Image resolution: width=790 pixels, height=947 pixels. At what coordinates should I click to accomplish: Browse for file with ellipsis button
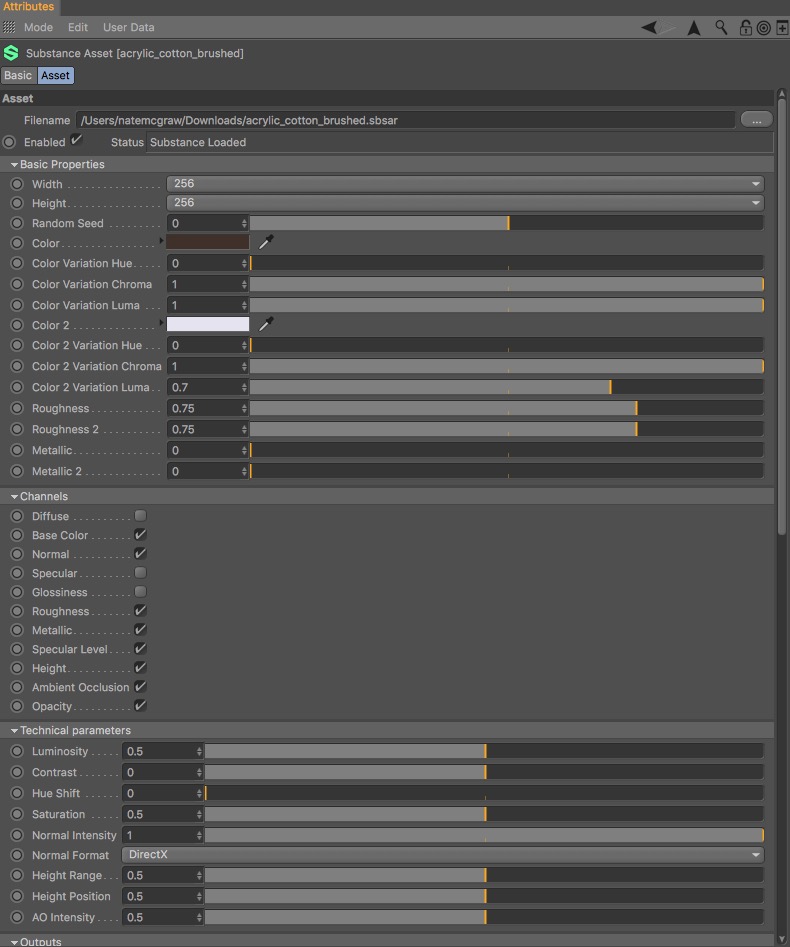[x=756, y=120]
